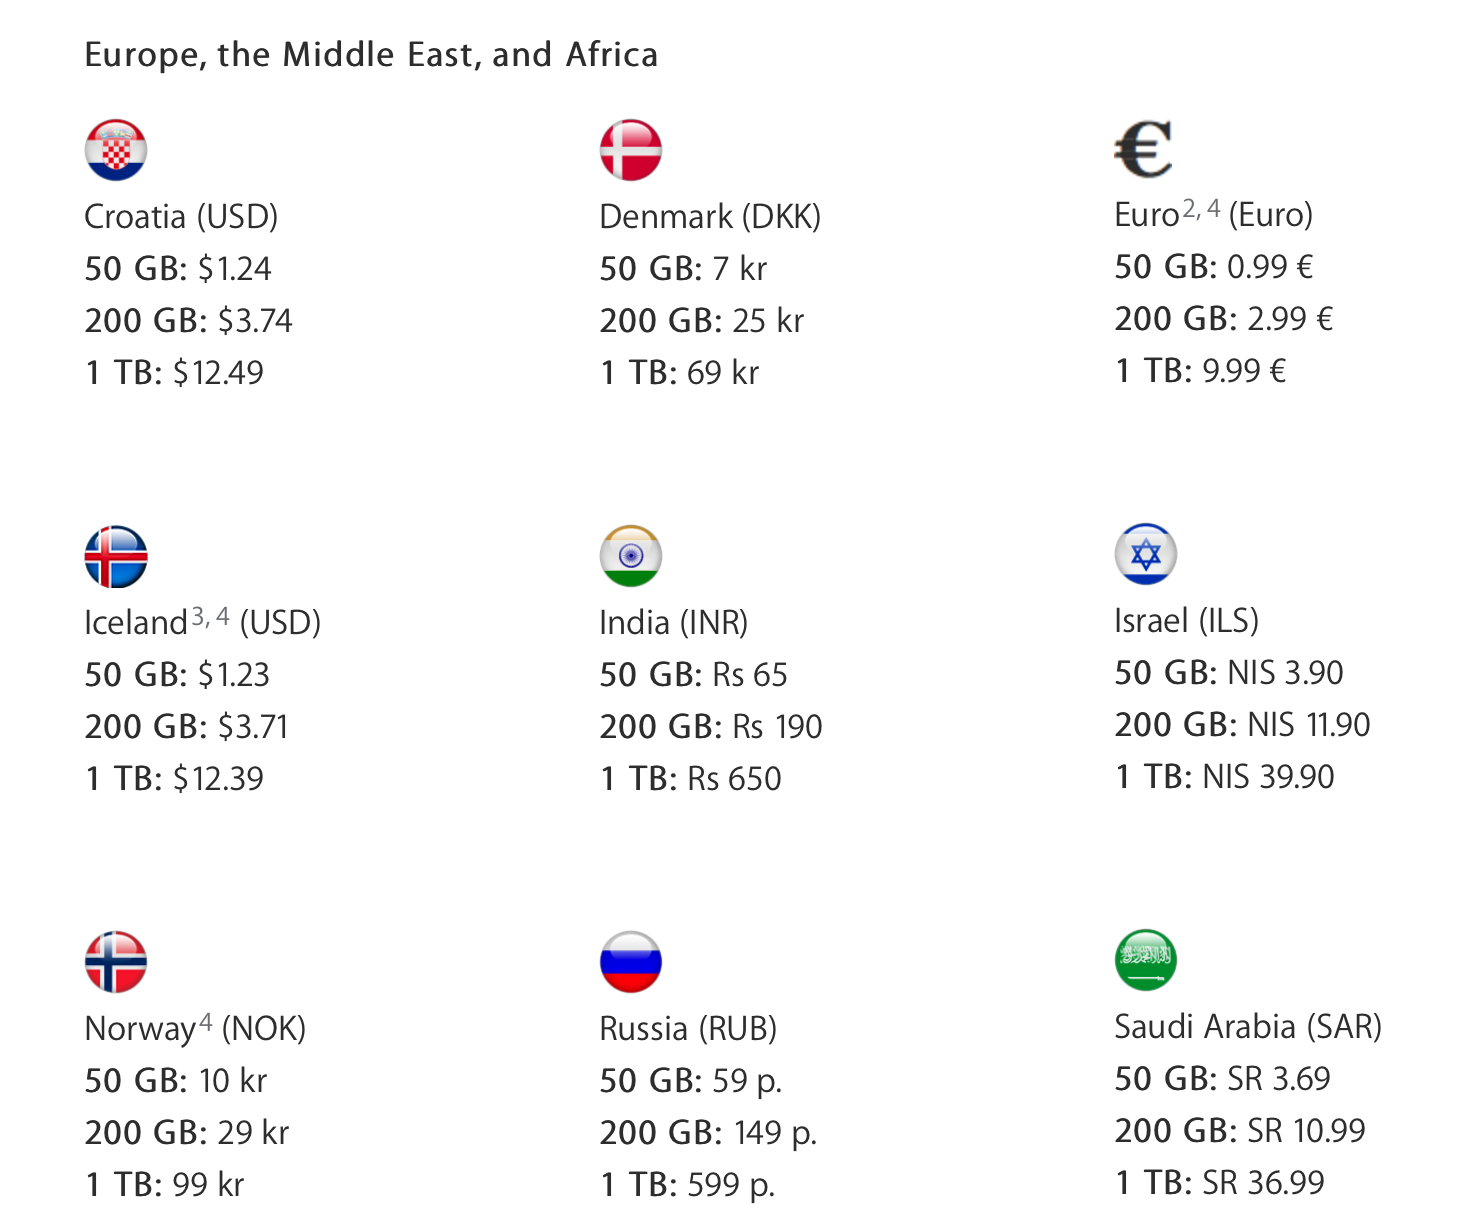Click the India flag icon
This screenshot has height=1224, width=1470.
(631, 556)
